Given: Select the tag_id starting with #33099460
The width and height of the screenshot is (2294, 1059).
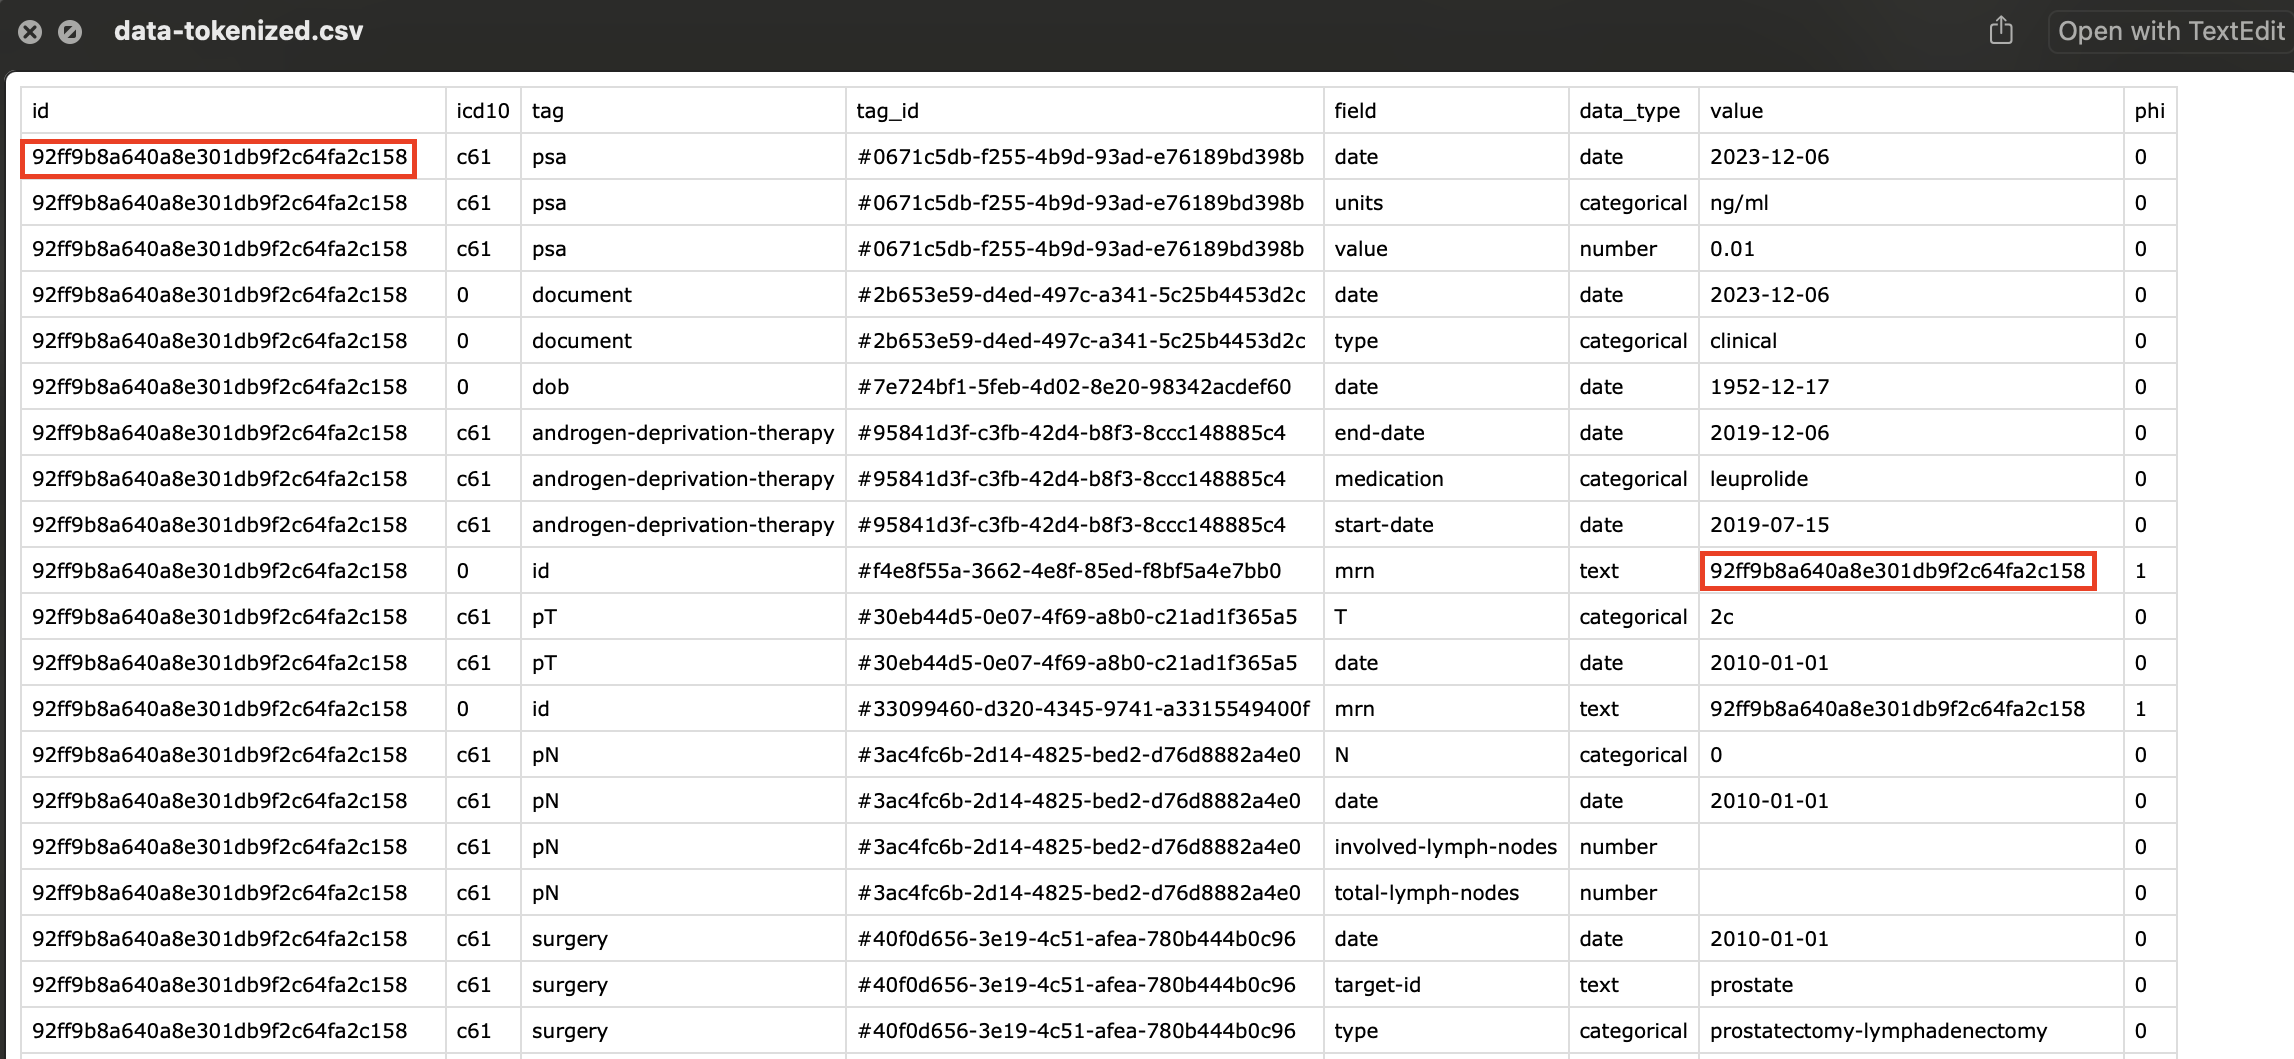Looking at the screenshot, I should click(1082, 709).
